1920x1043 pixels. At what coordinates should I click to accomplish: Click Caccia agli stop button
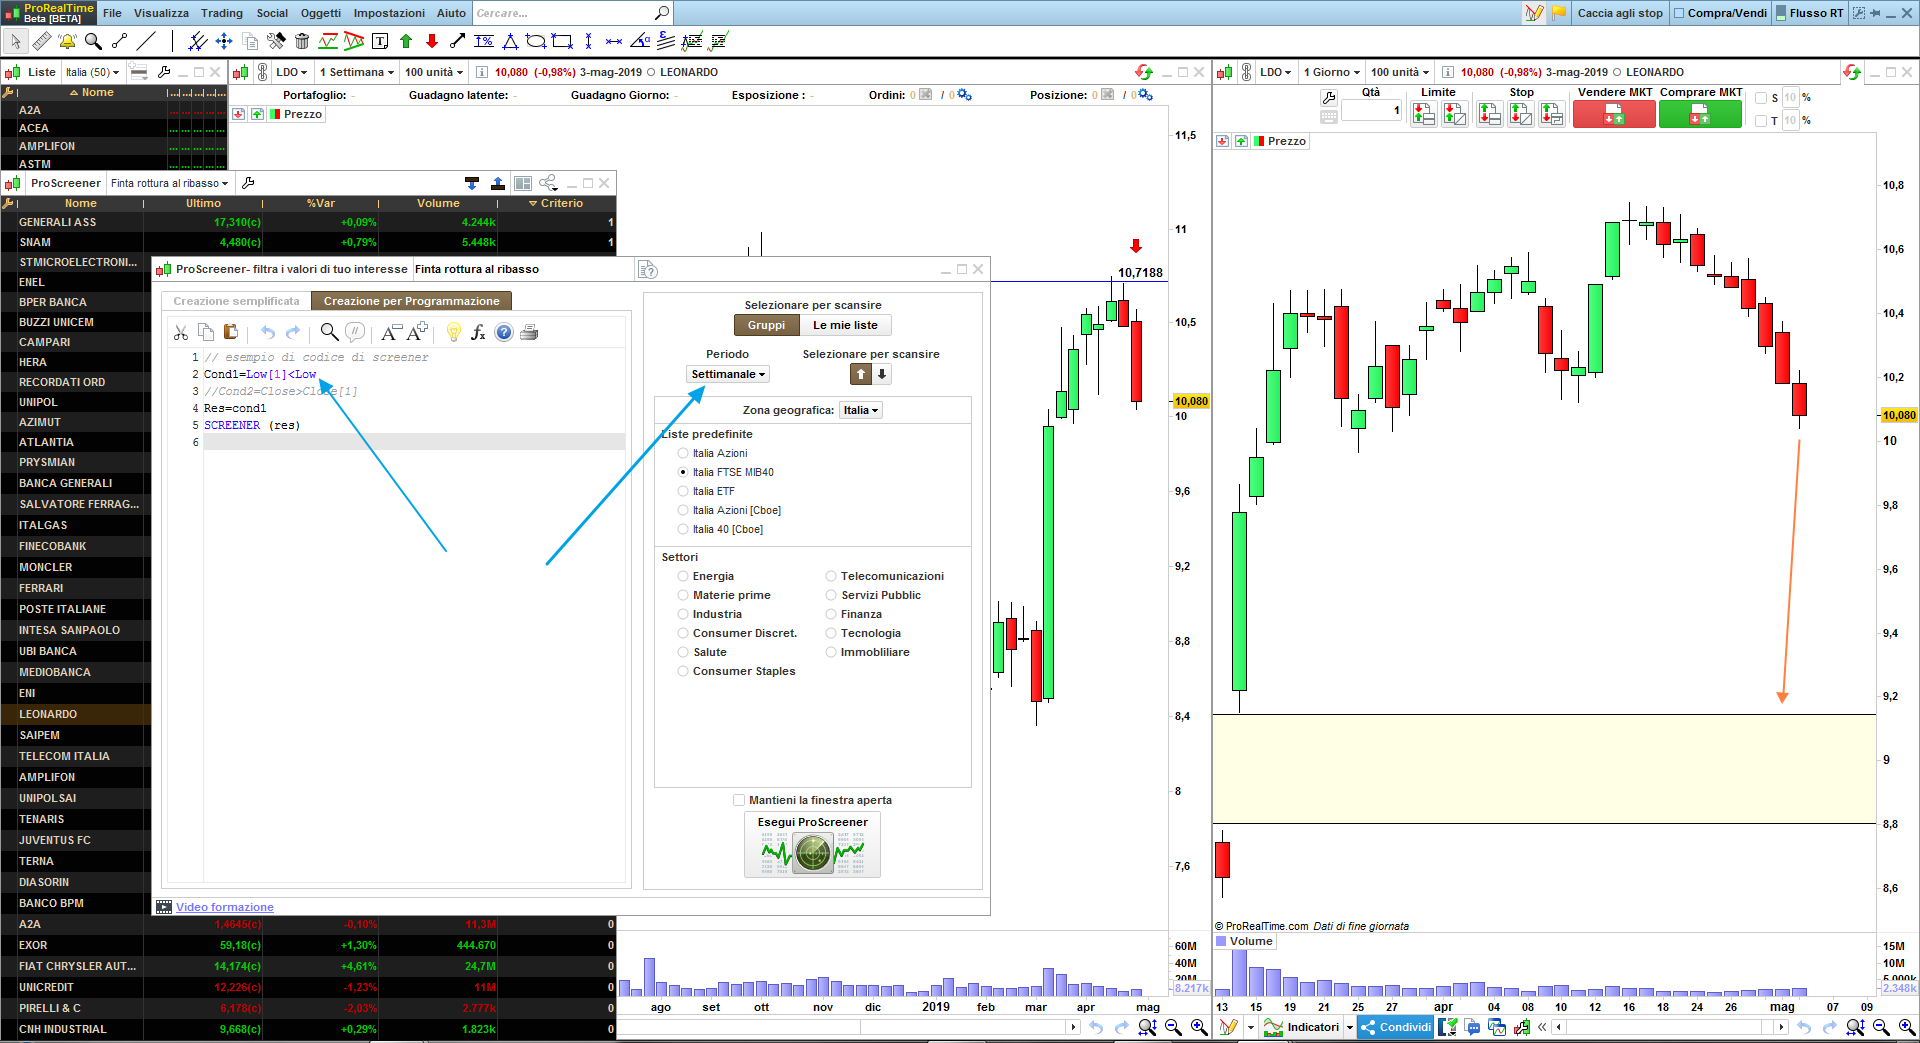(1620, 13)
